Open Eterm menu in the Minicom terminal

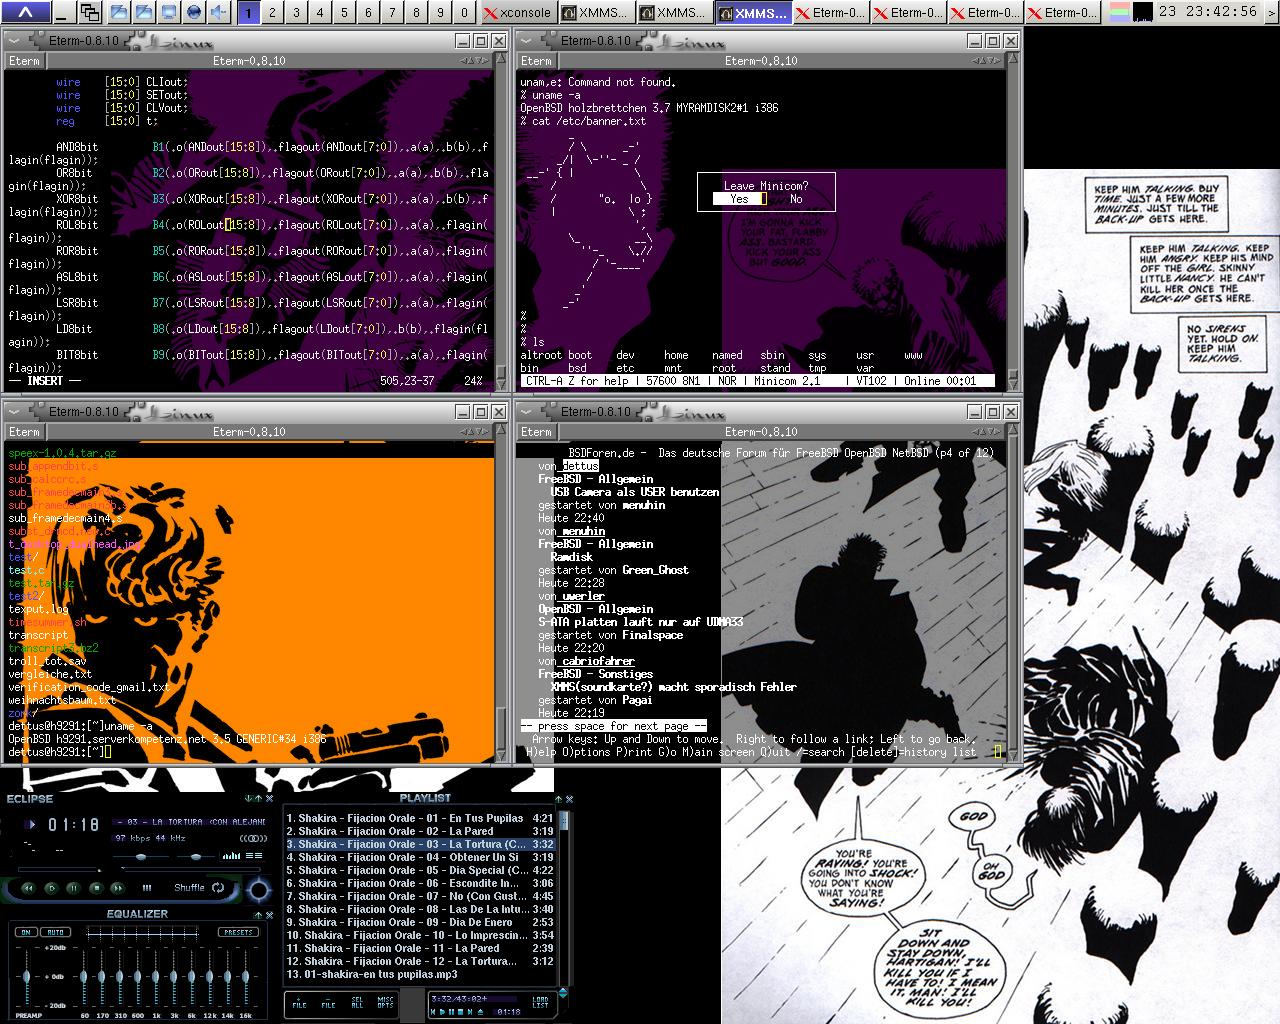pos(536,61)
